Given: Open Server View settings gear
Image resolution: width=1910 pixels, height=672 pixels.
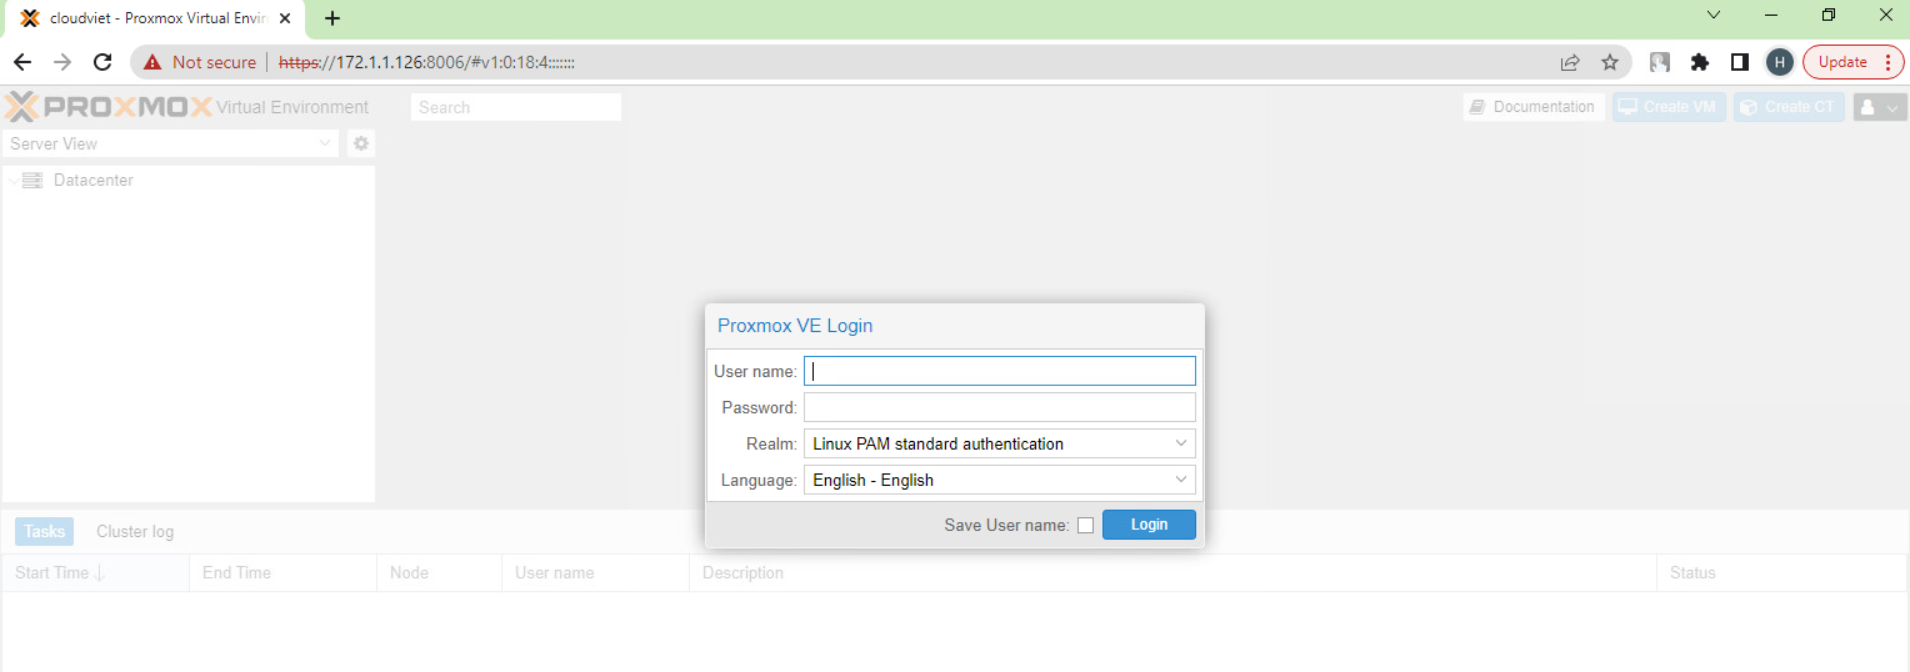Looking at the screenshot, I should pyautogui.click(x=361, y=144).
